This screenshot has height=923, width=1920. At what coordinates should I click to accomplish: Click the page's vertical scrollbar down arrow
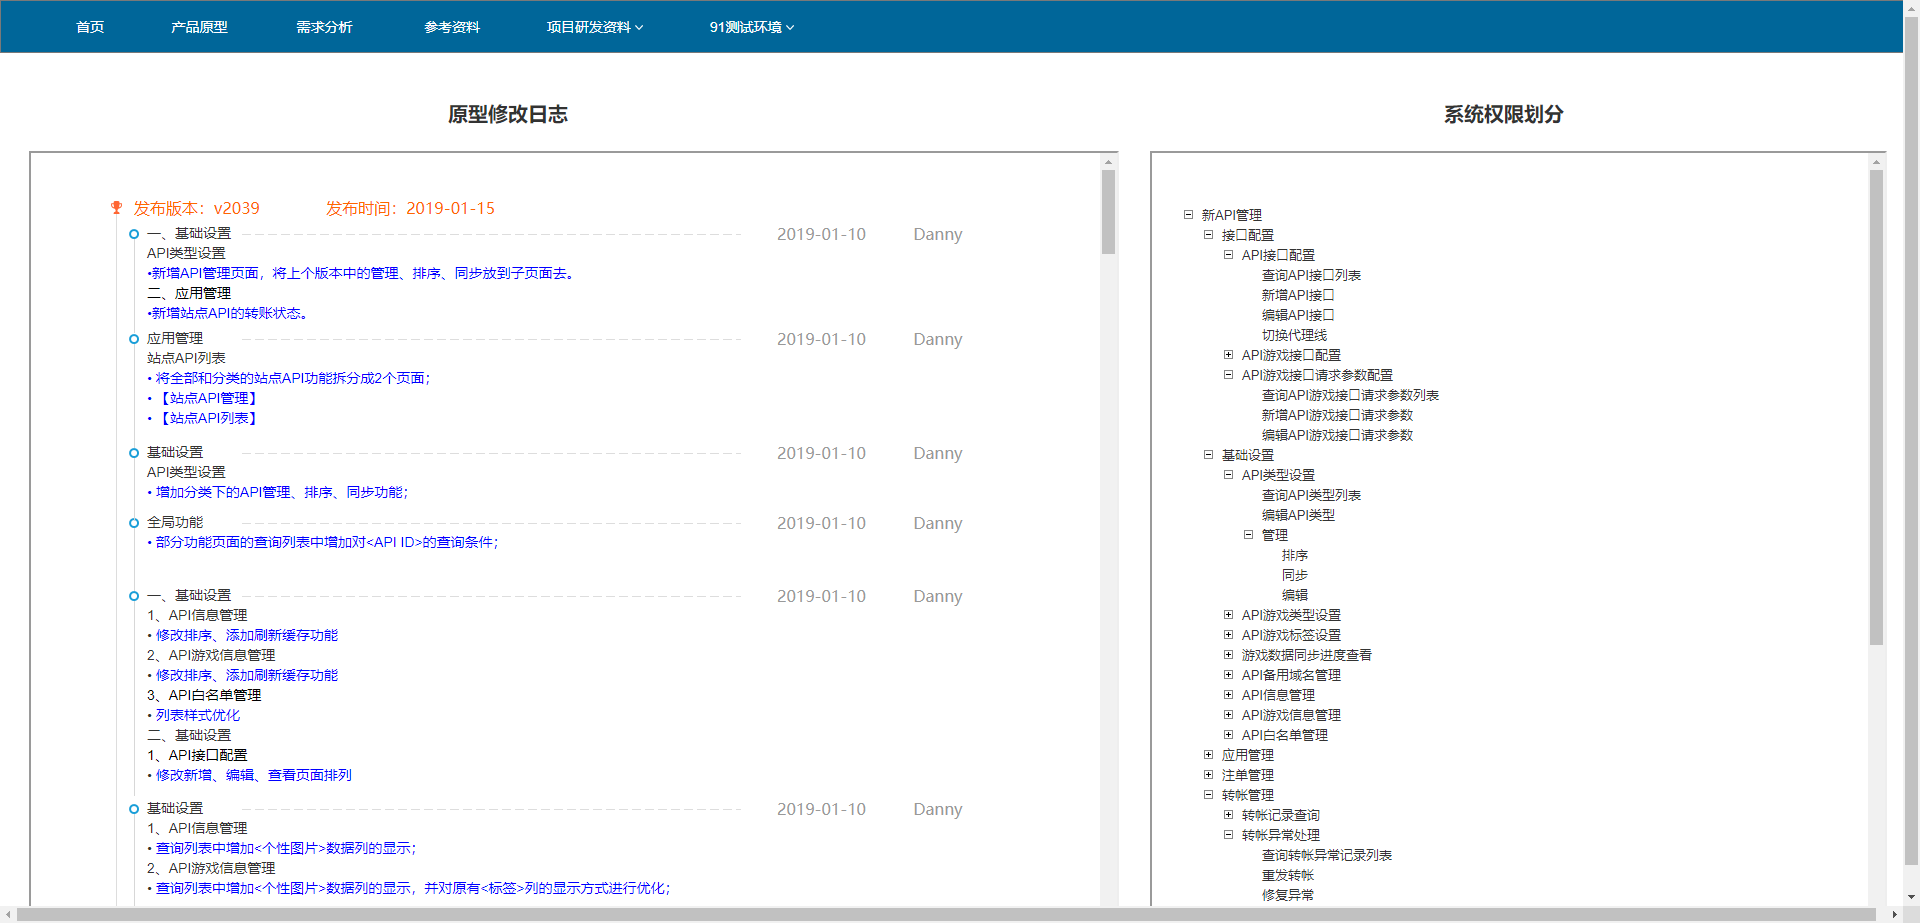click(1911, 897)
